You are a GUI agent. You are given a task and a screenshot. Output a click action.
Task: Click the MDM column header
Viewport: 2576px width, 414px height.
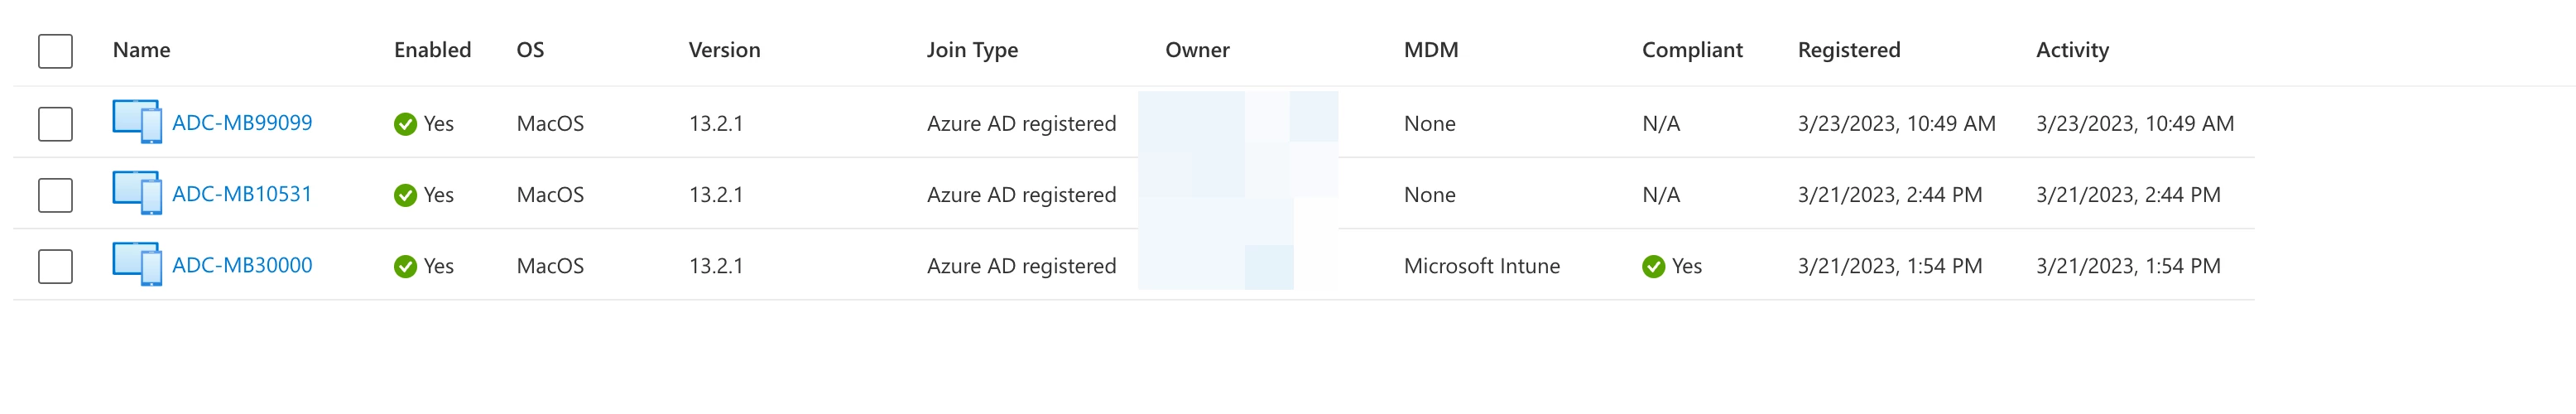pos(1431,50)
